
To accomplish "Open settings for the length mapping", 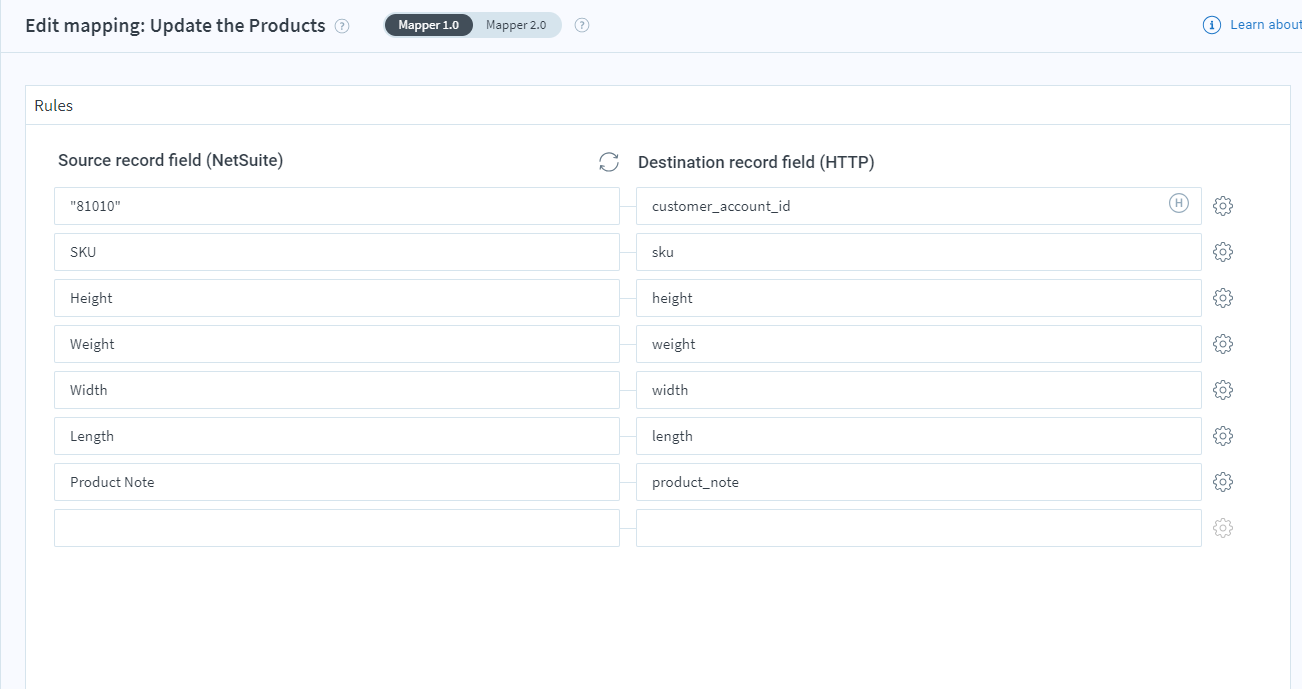I will [x=1222, y=435].
